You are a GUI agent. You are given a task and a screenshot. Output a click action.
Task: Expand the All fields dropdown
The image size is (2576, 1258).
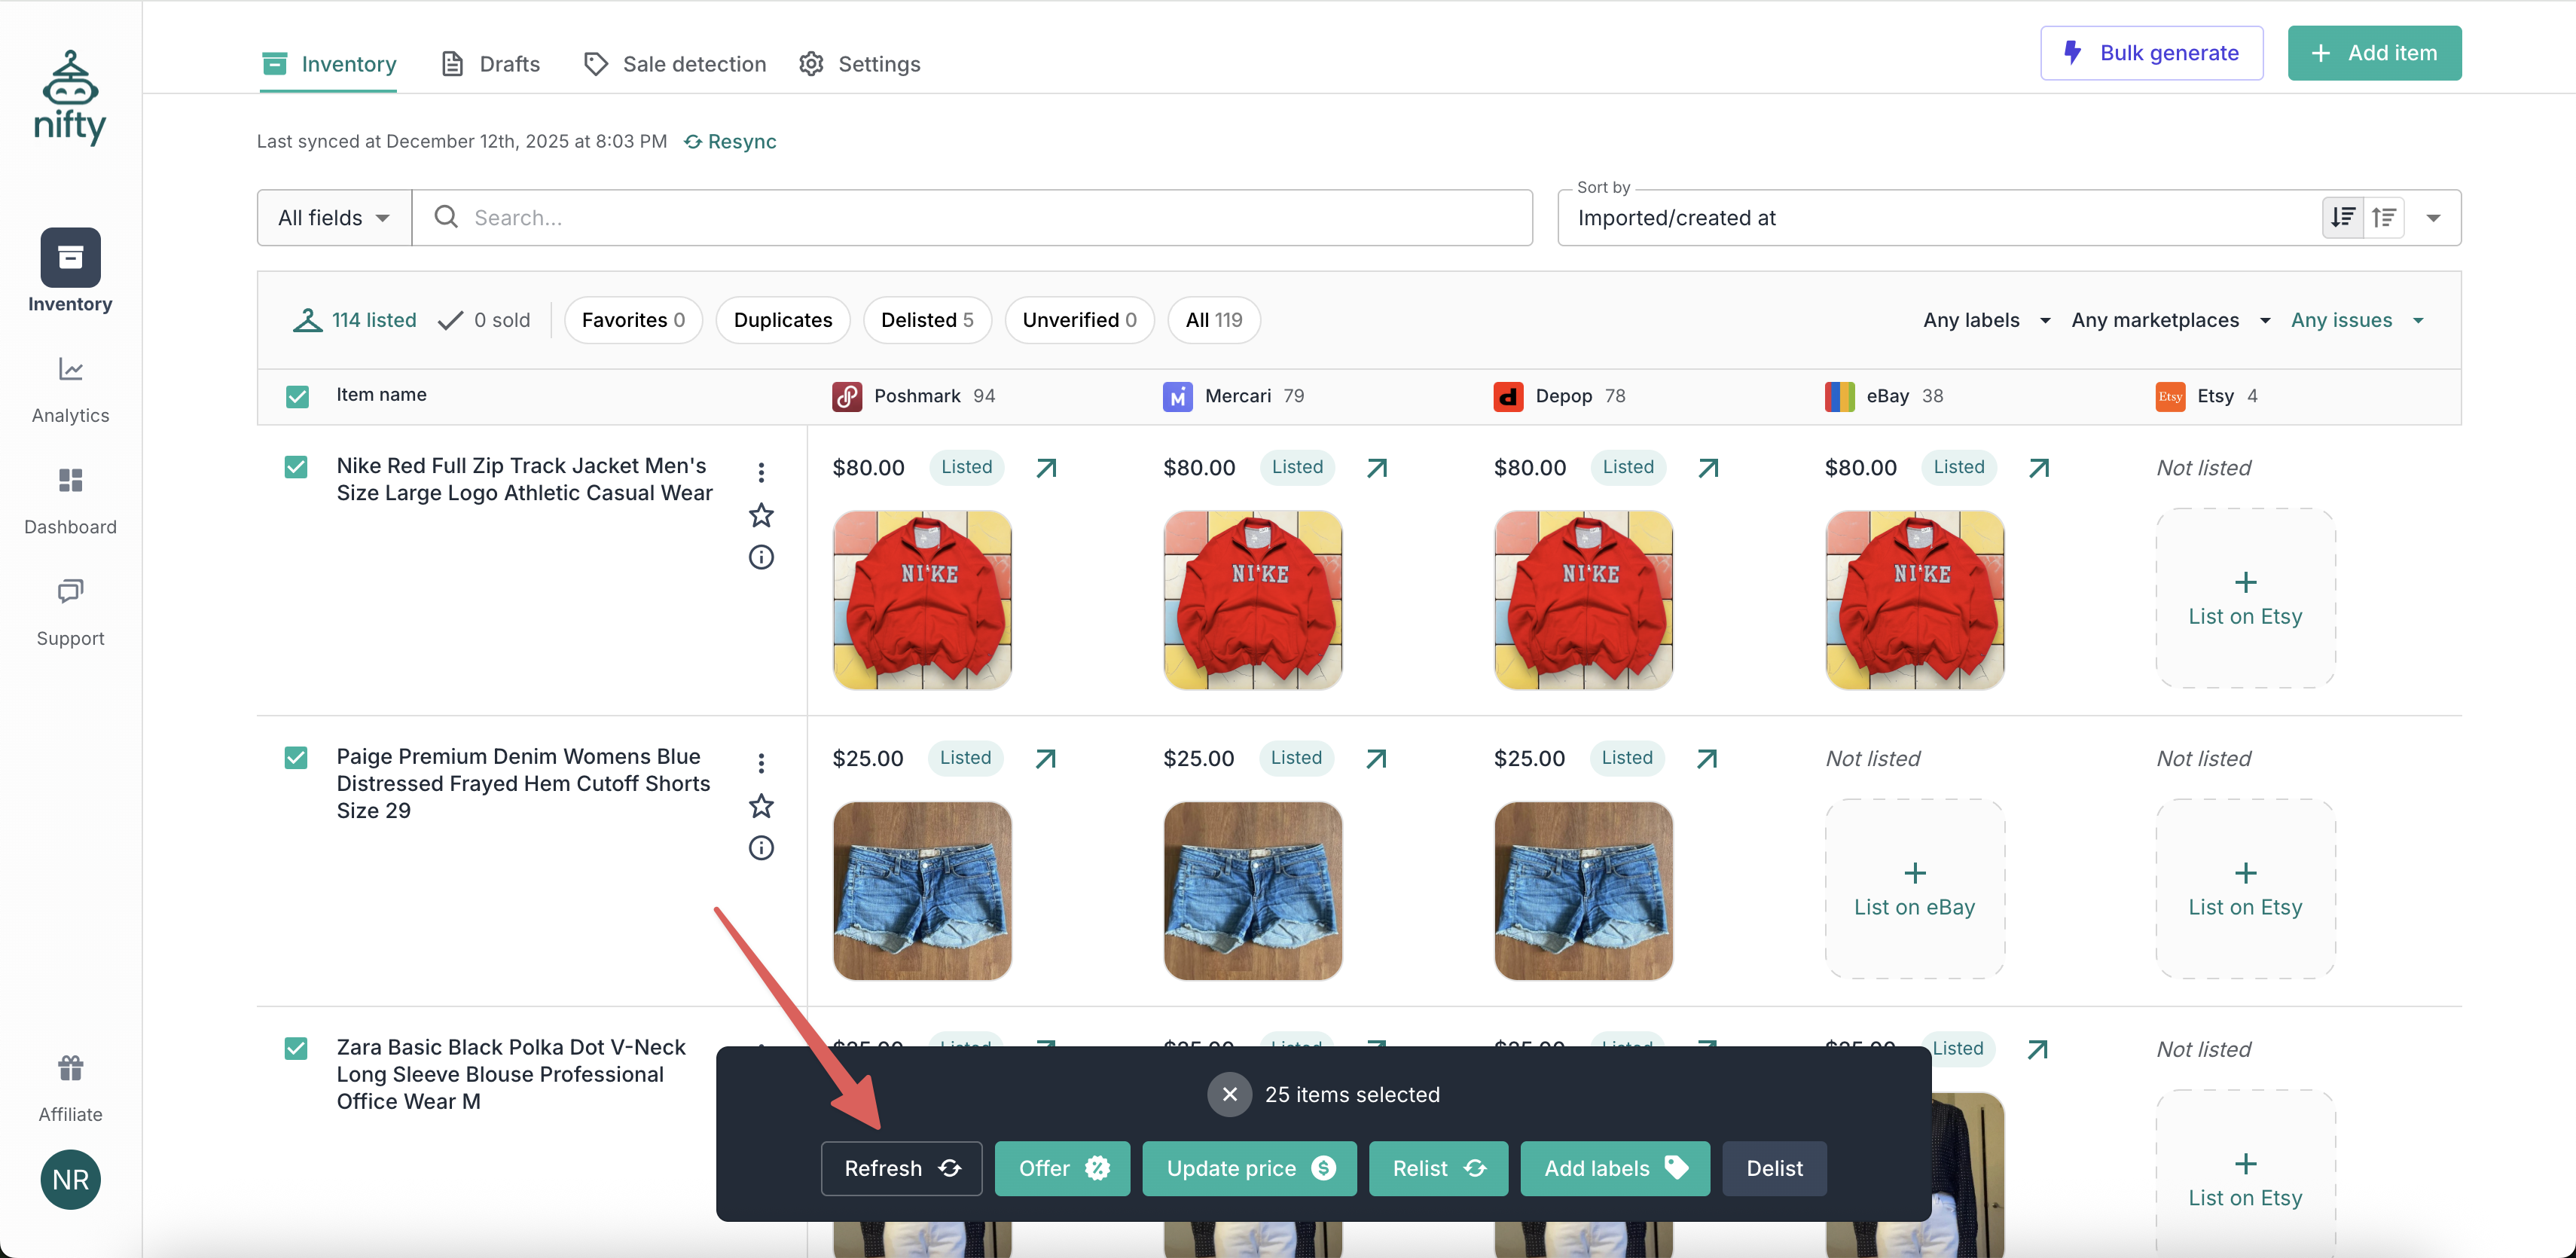334,218
